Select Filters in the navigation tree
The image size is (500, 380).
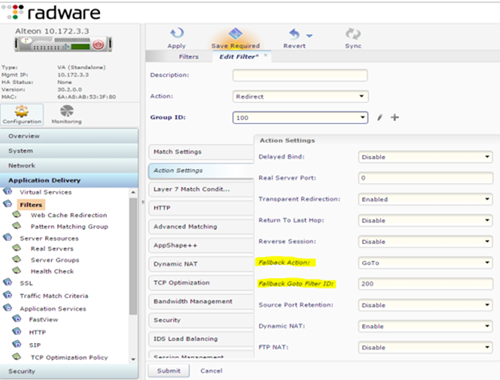click(x=31, y=204)
